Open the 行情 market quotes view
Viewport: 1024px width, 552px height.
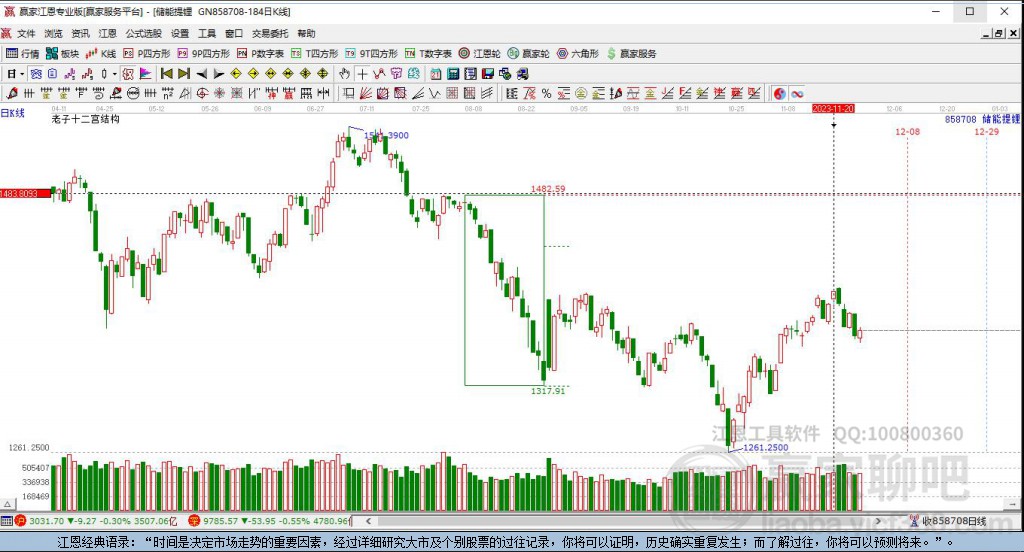(23, 54)
